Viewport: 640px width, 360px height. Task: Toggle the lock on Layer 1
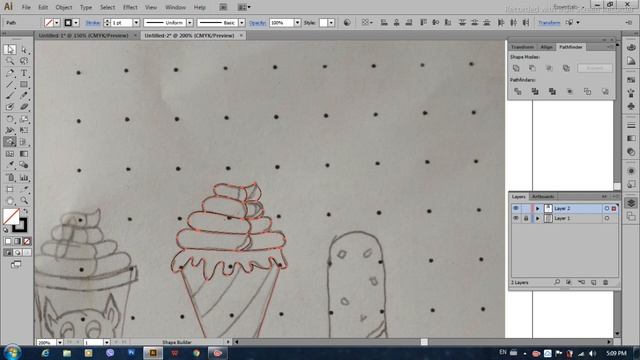[x=526, y=218]
